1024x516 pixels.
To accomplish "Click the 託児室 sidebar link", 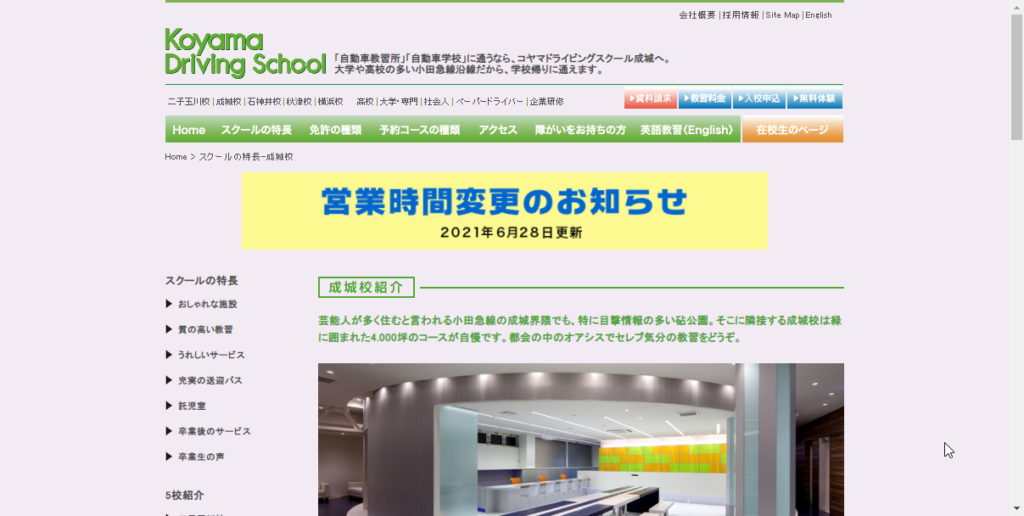I will [x=190, y=406].
